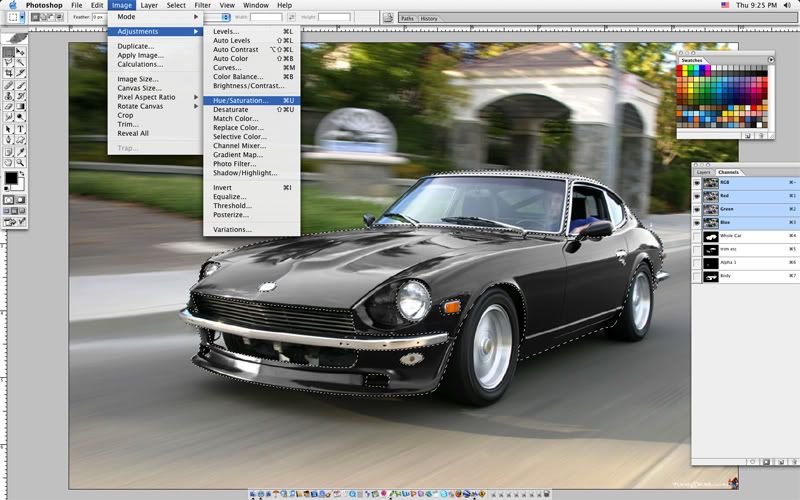Show the Whole Car channel

697,236
